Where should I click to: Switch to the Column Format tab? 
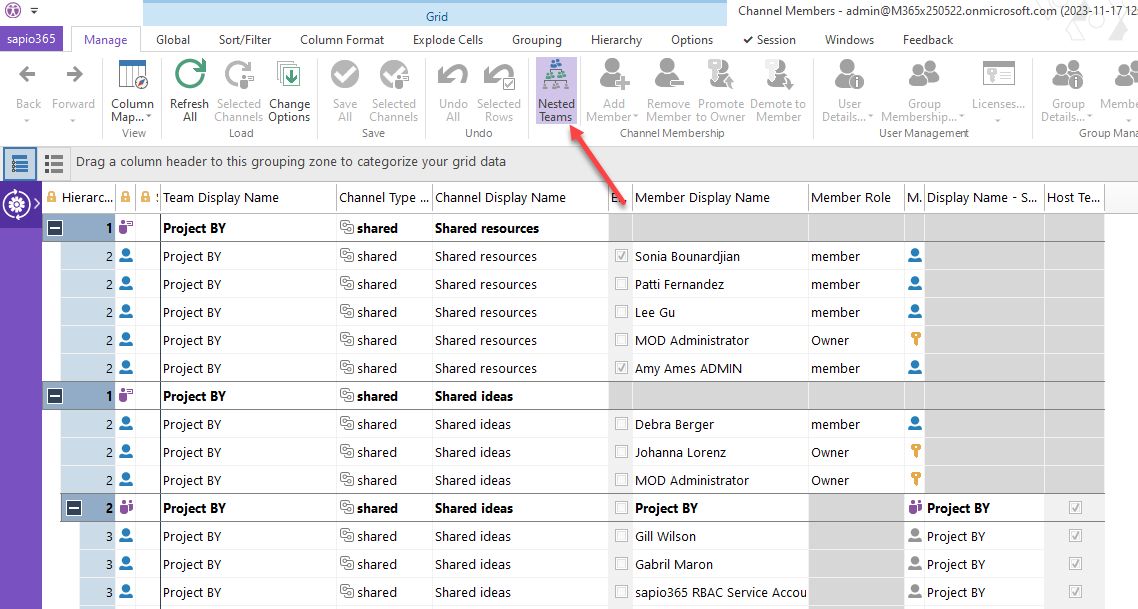[x=342, y=40]
